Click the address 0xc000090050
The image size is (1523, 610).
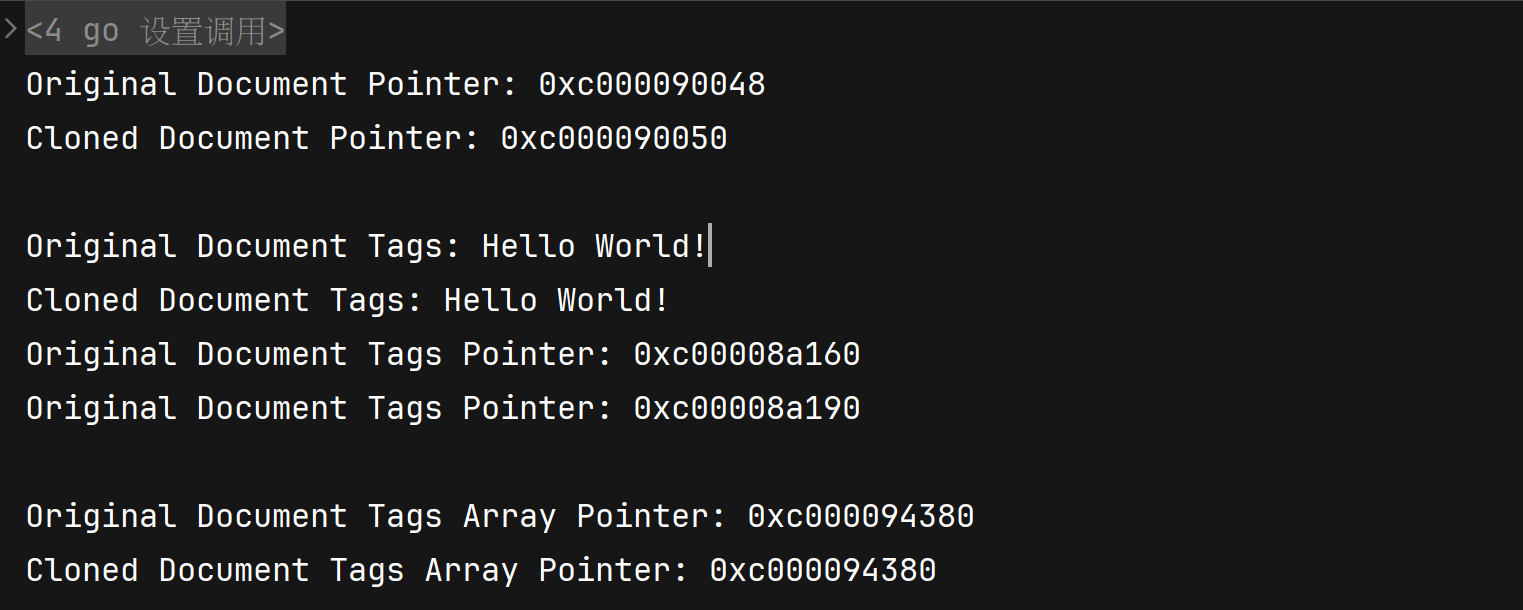614,139
